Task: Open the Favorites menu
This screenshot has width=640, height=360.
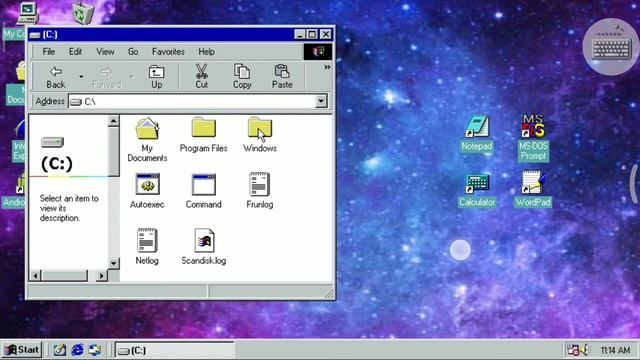Action: click(168, 52)
